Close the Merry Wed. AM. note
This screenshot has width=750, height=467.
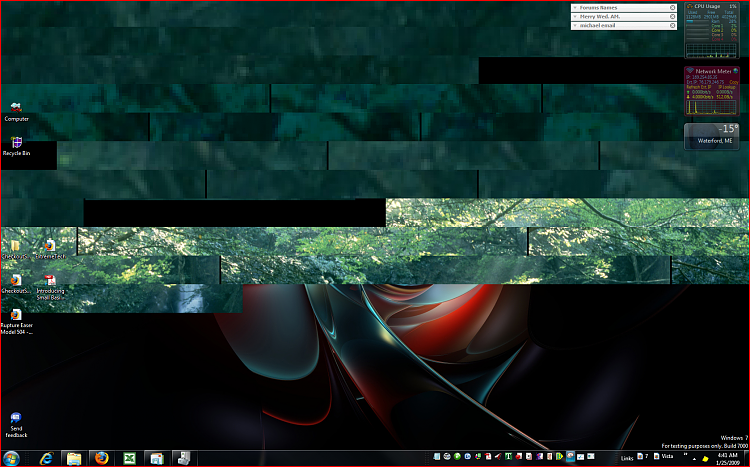point(673,16)
